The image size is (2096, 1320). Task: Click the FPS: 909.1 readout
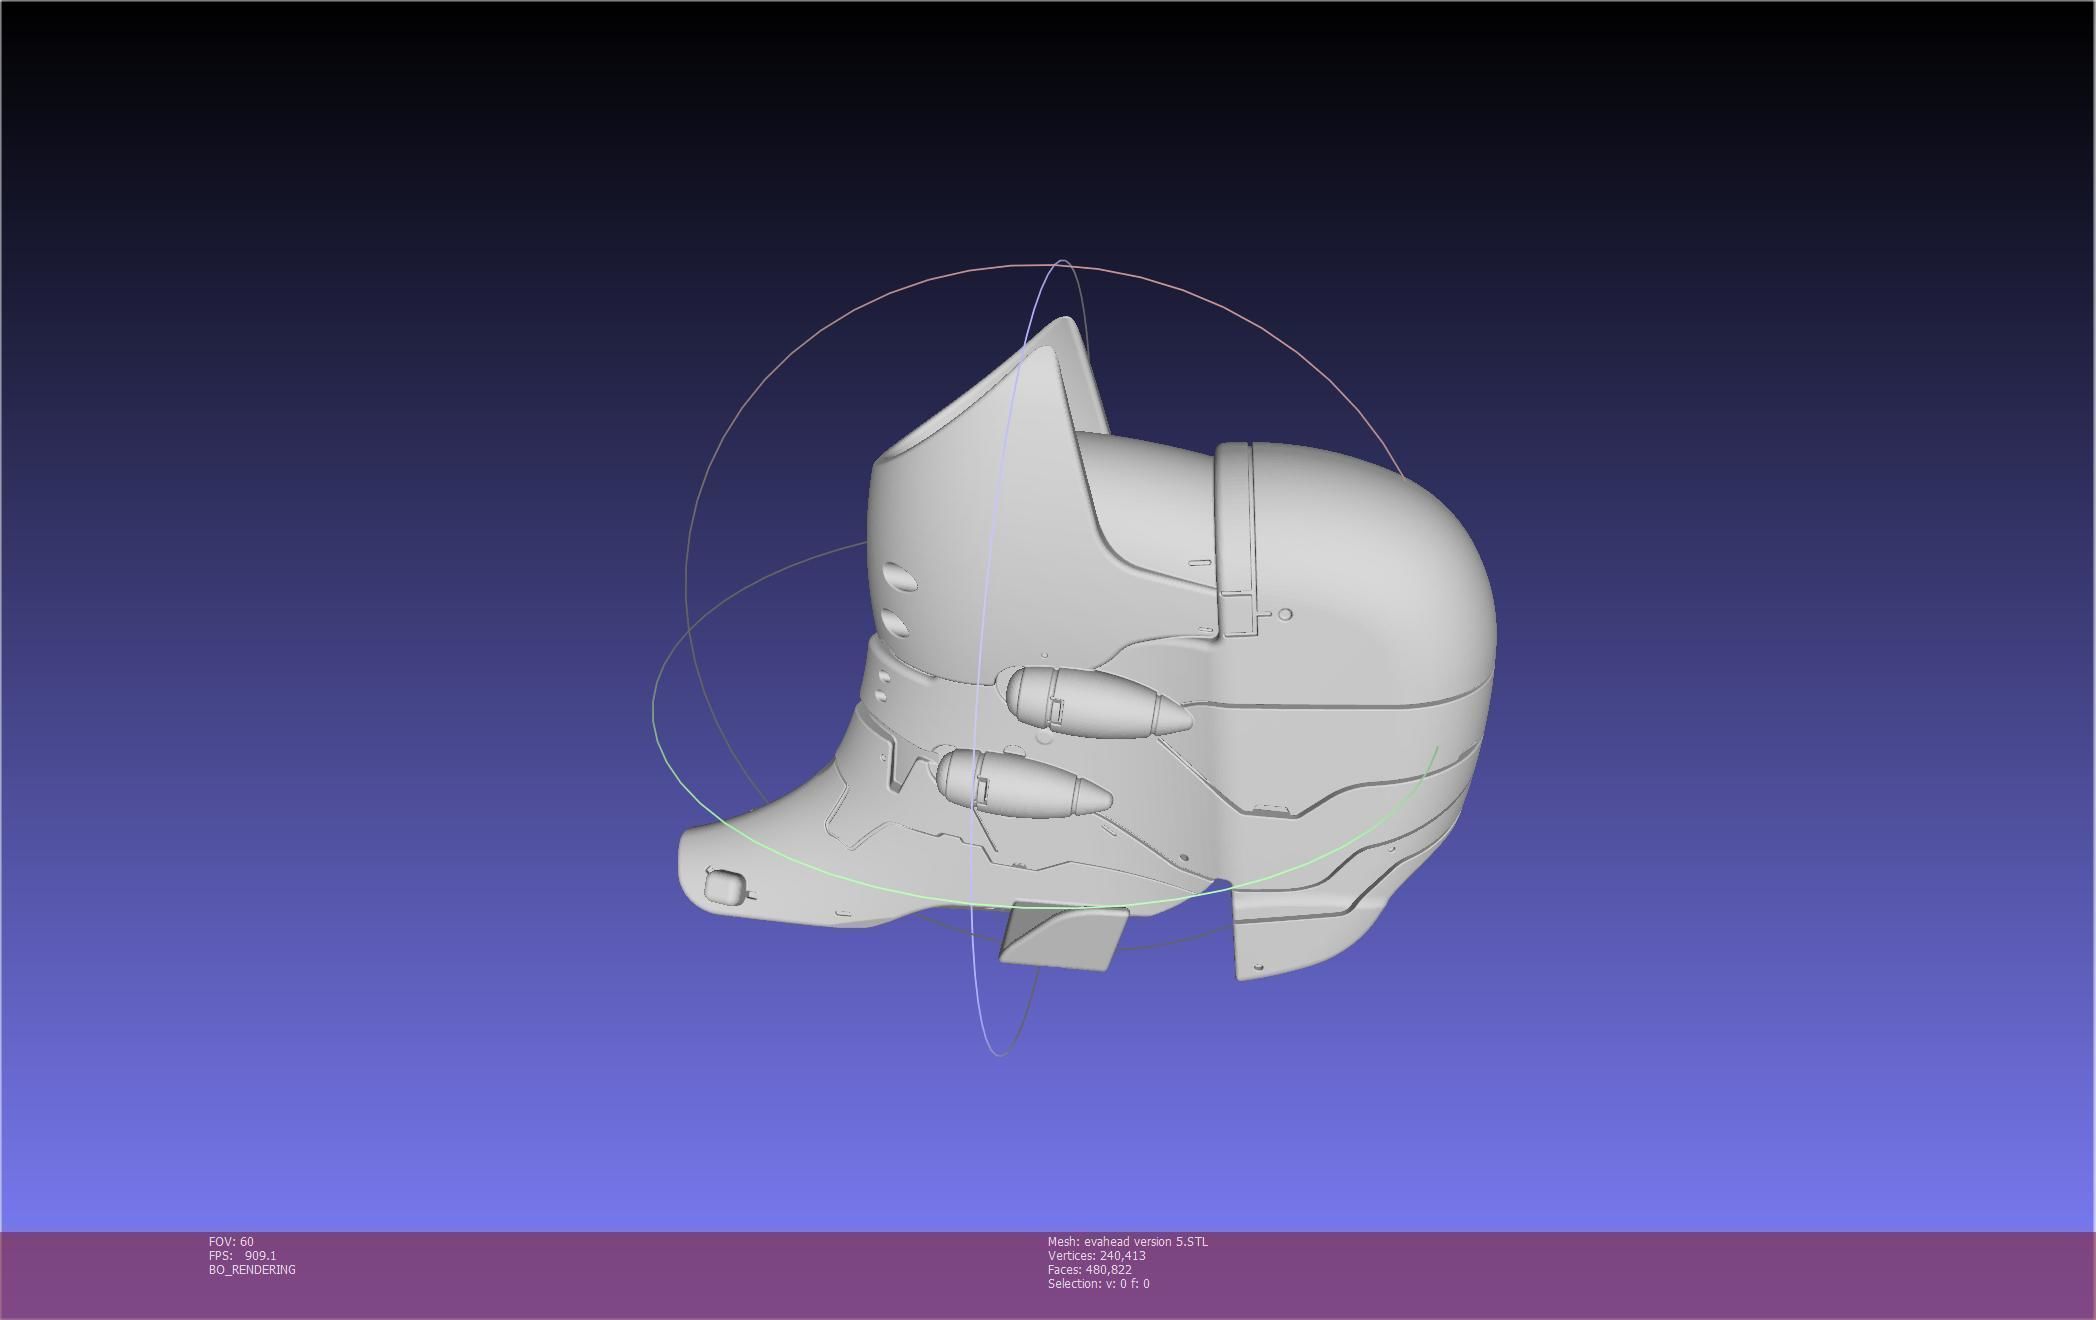coord(242,1255)
